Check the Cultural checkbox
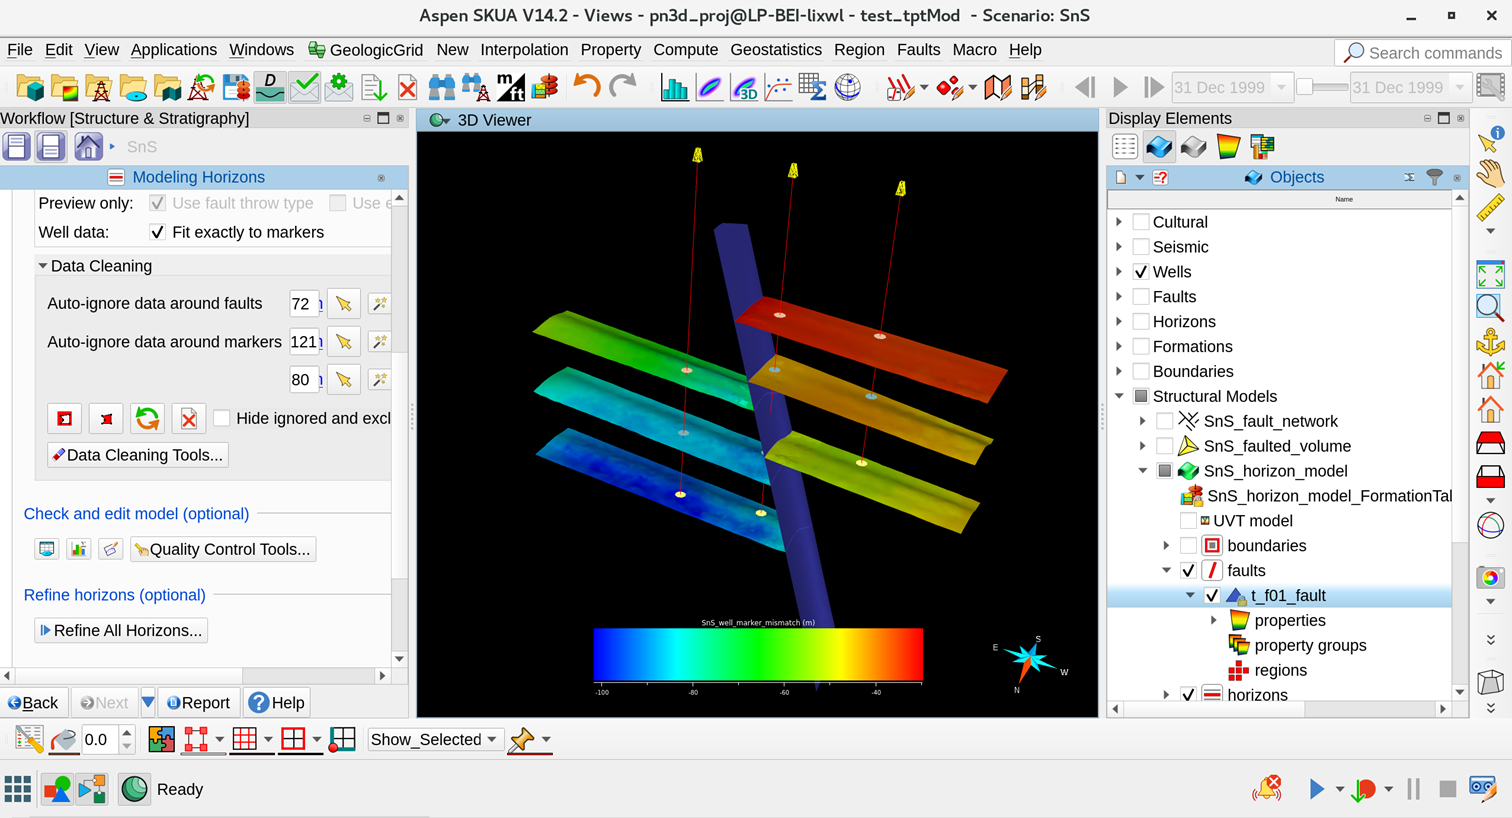Screen dimensions: 1512x818 tap(1141, 222)
